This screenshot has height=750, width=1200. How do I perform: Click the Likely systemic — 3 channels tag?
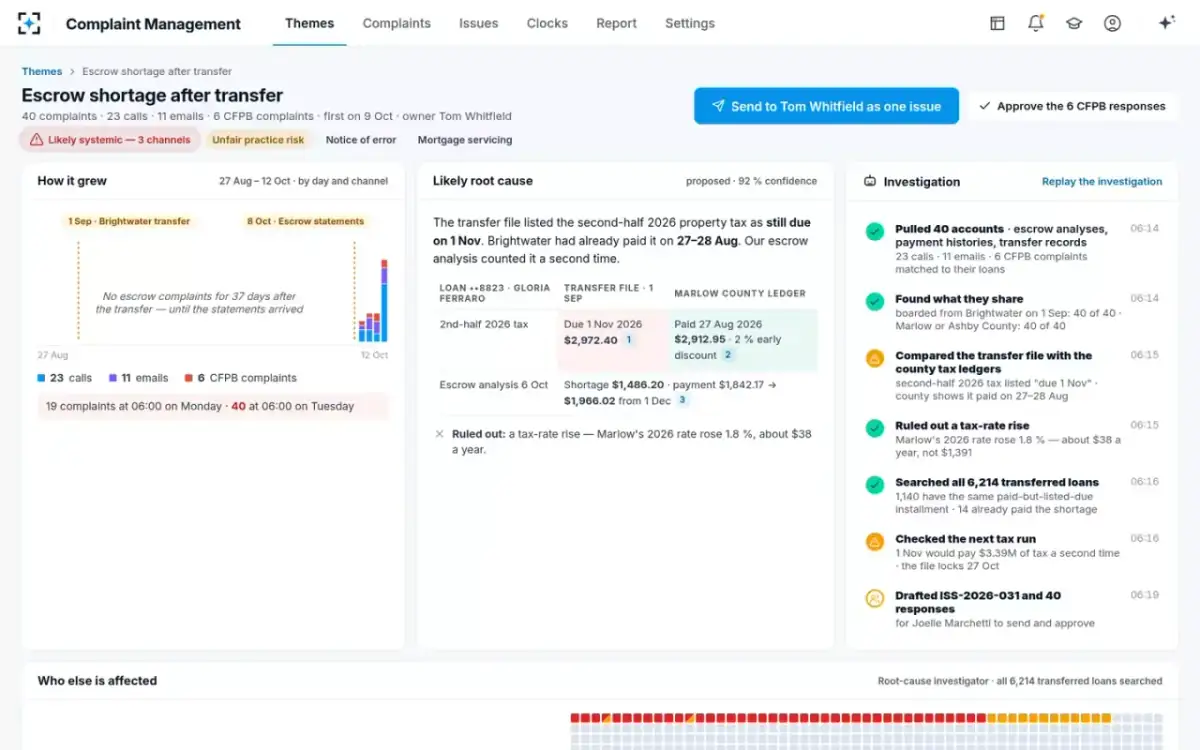pos(110,140)
